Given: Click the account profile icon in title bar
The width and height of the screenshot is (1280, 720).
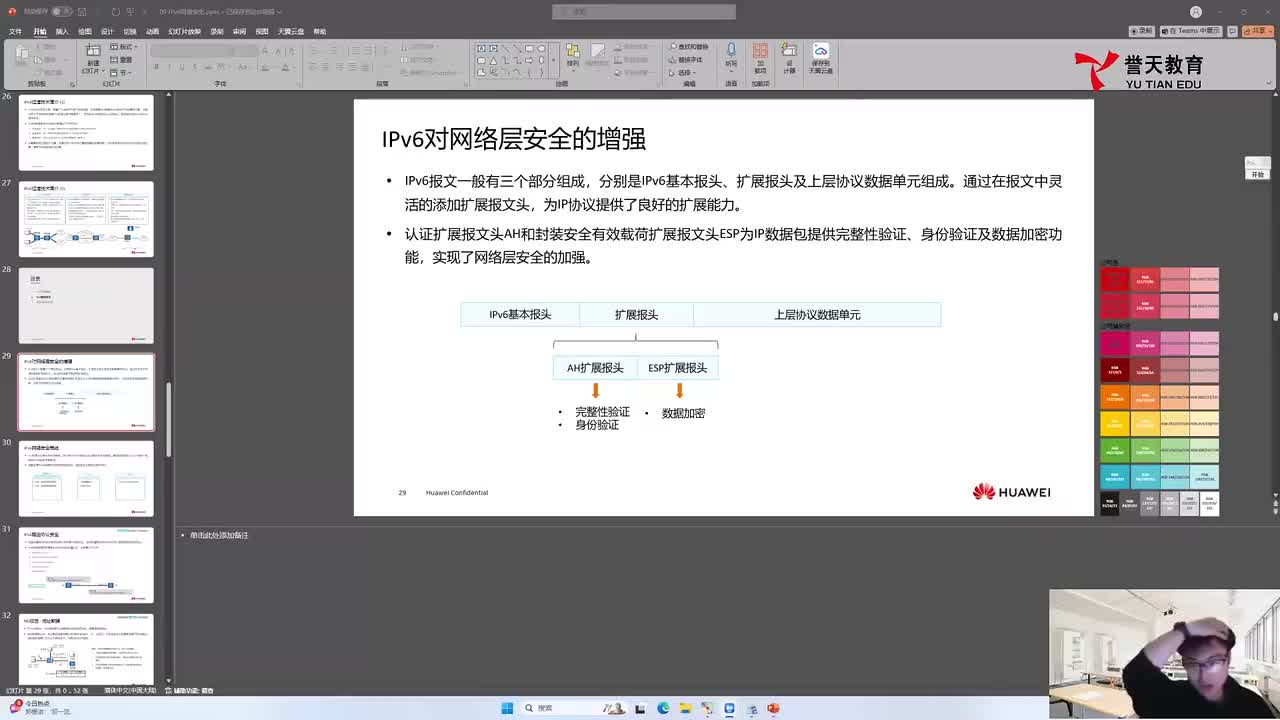Looking at the screenshot, I should click(x=1196, y=12).
